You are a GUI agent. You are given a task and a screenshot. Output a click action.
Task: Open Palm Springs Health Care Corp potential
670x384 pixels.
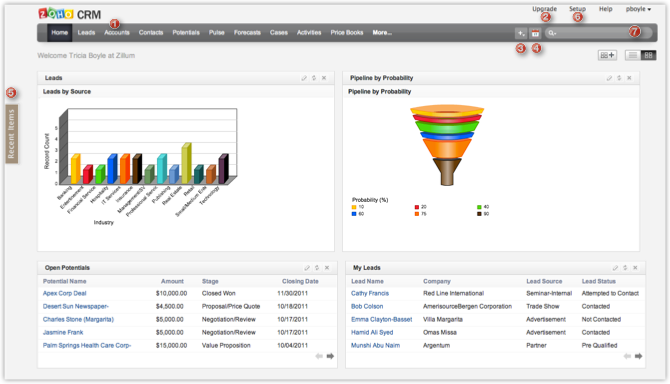(87, 346)
